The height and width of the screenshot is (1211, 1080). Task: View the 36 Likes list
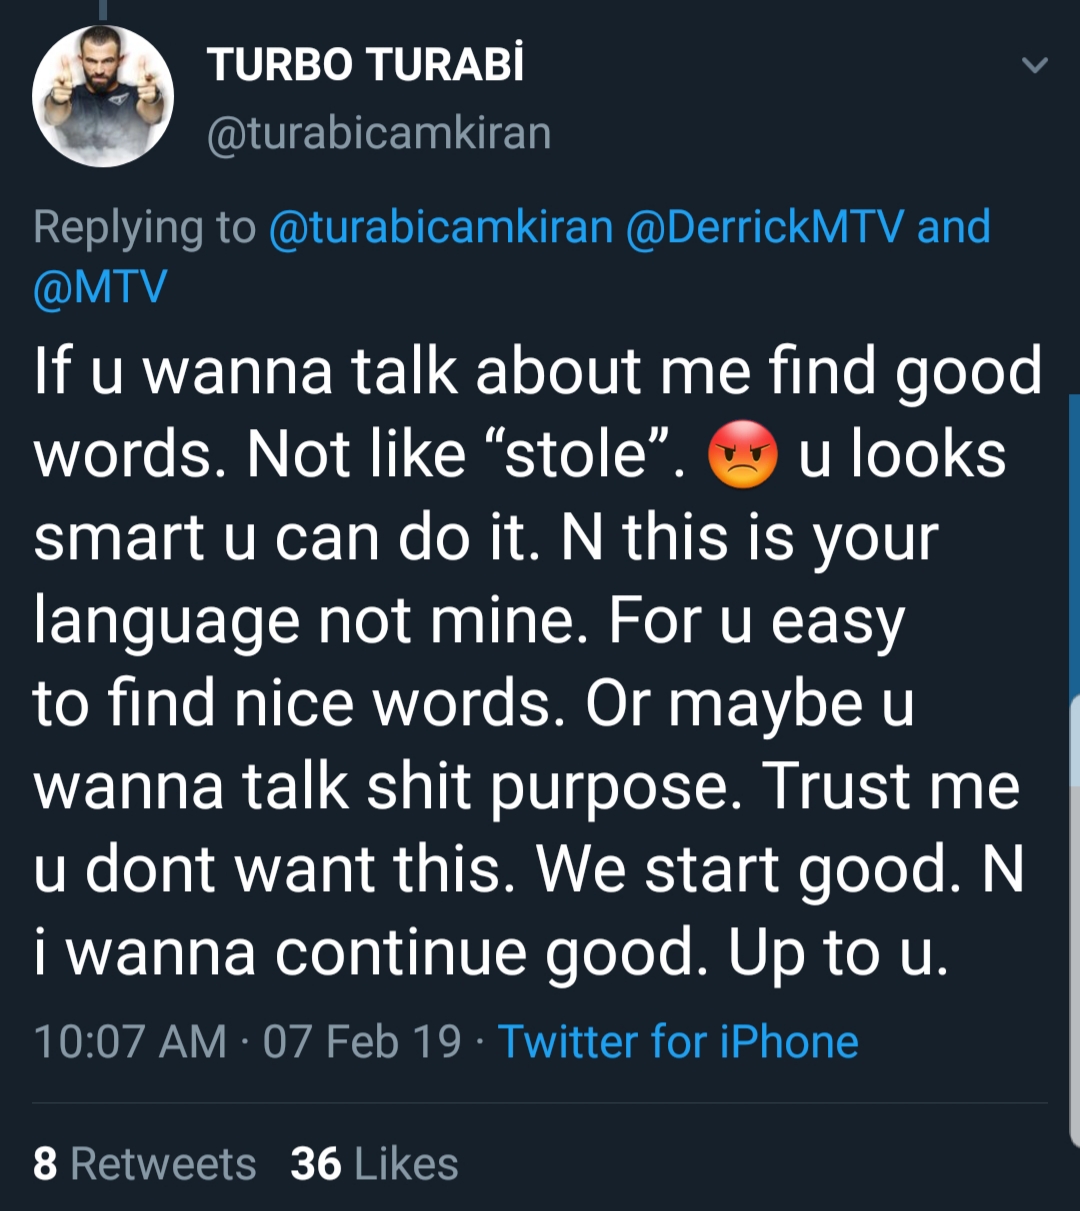374,1164
